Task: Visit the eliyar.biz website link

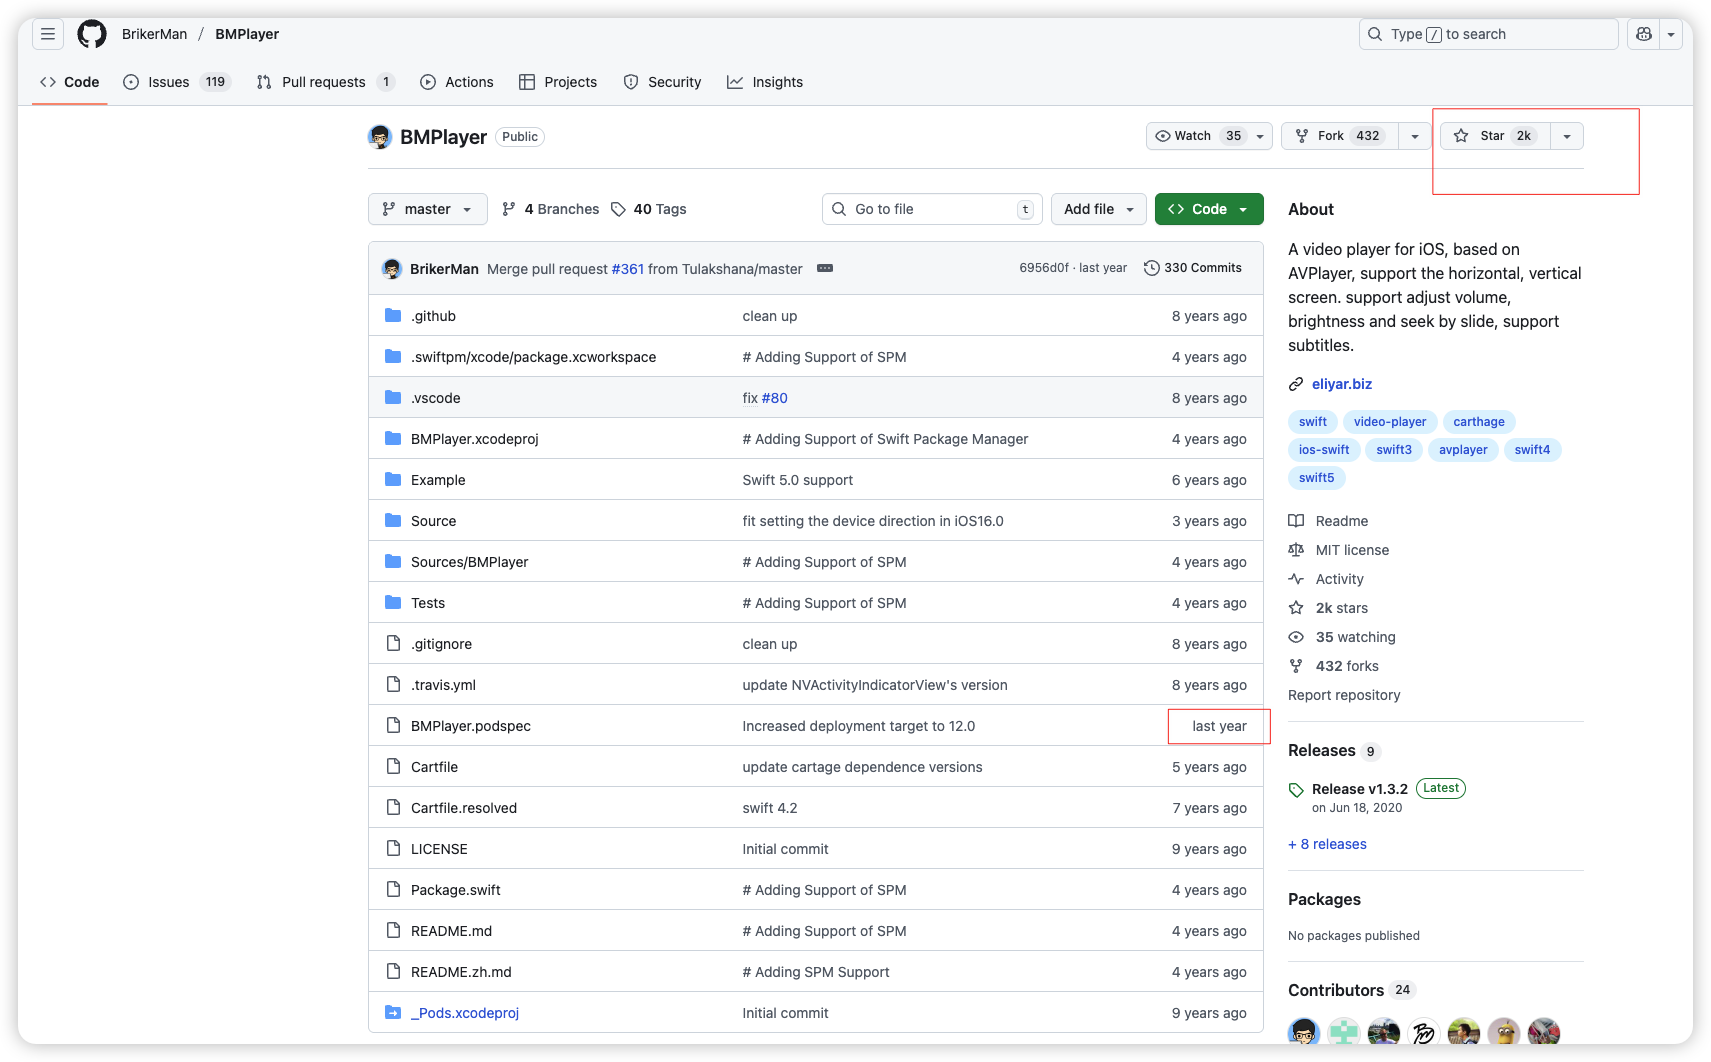Action: click(1342, 384)
